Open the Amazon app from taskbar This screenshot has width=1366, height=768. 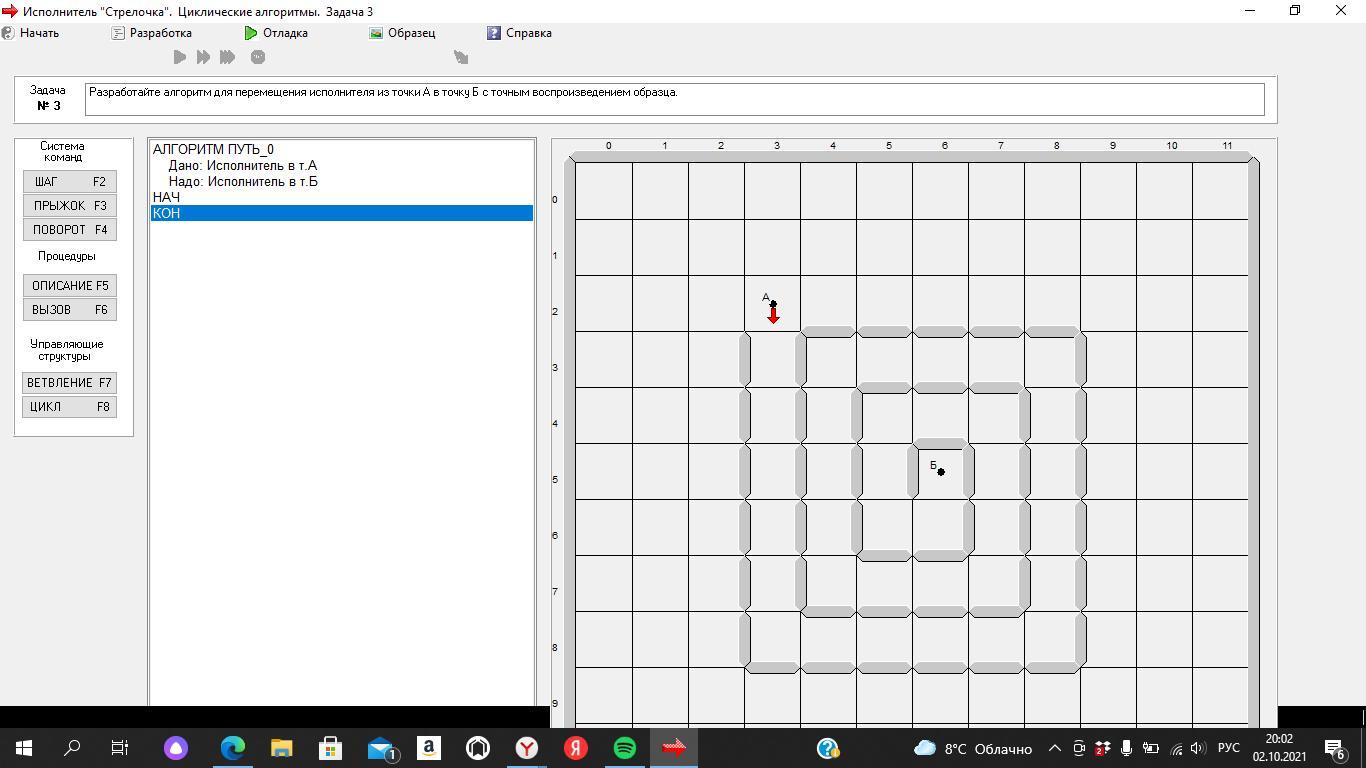429,748
